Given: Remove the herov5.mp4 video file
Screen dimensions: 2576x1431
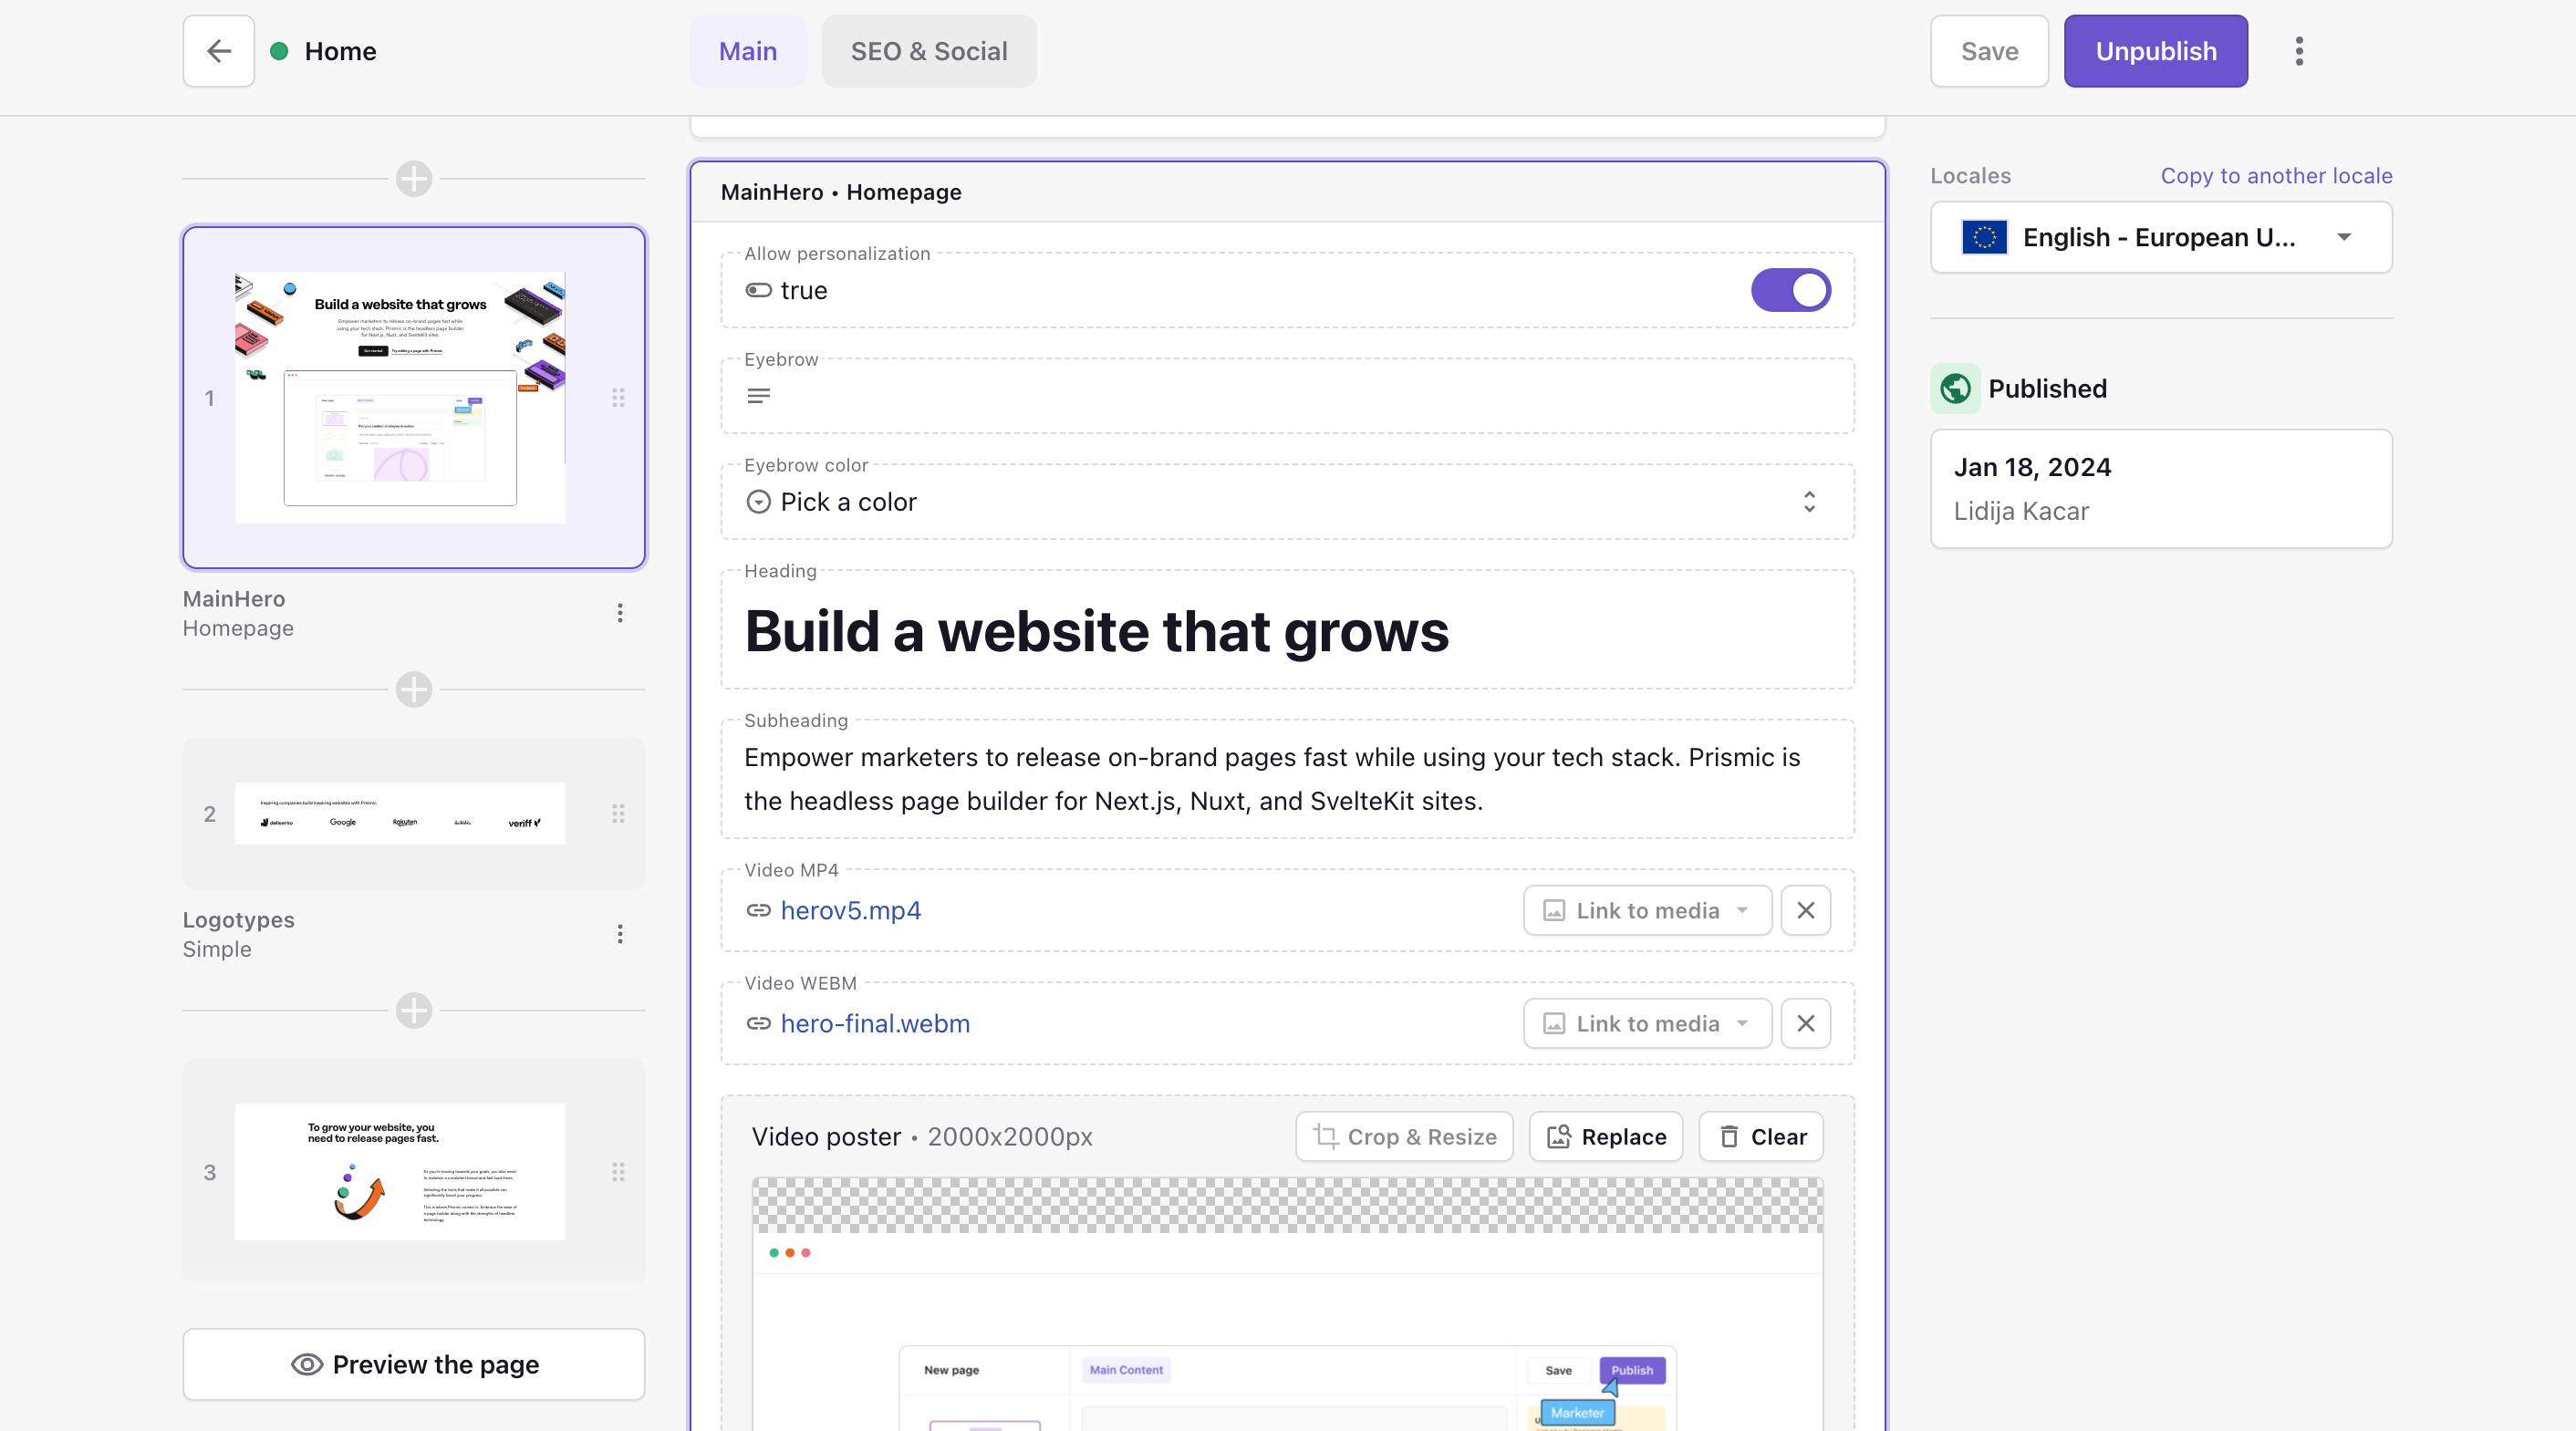Looking at the screenshot, I should [x=1805, y=911].
